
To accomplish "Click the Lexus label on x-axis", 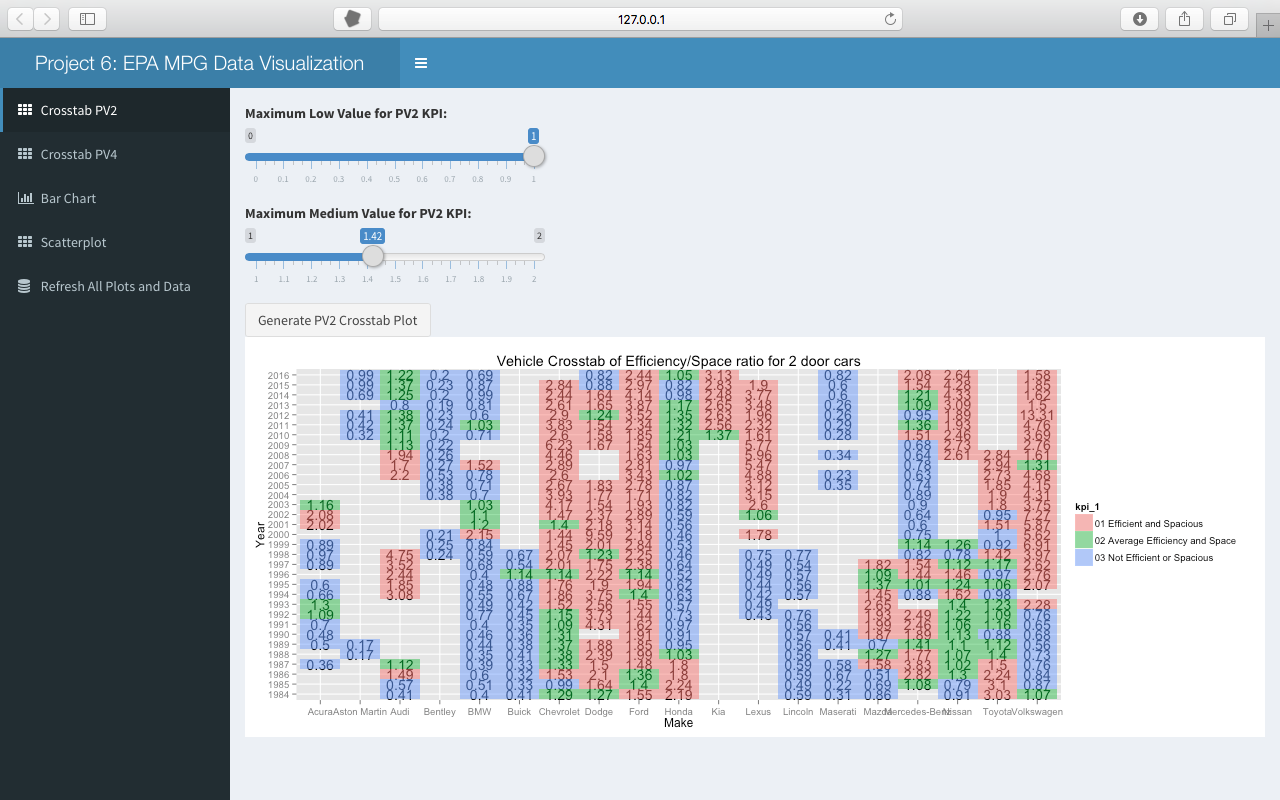I will [758, 712].
